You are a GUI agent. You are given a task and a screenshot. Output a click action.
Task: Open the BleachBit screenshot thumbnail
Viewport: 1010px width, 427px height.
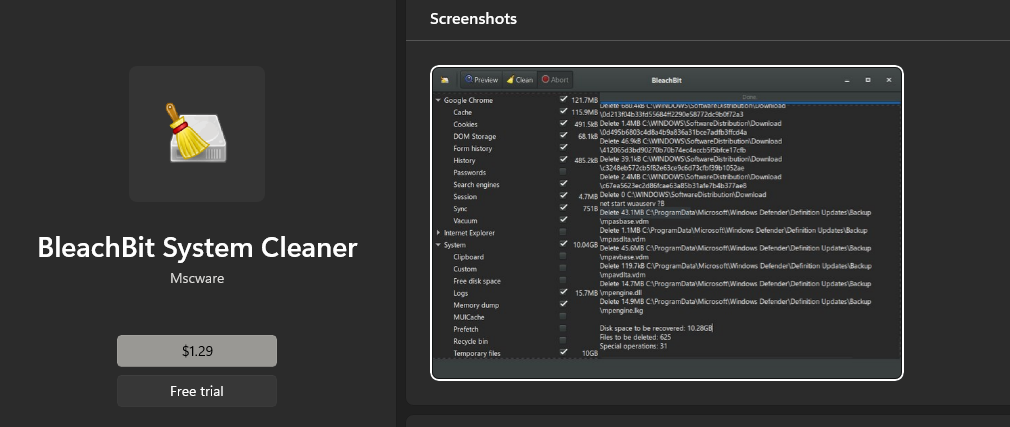[667, 223]
